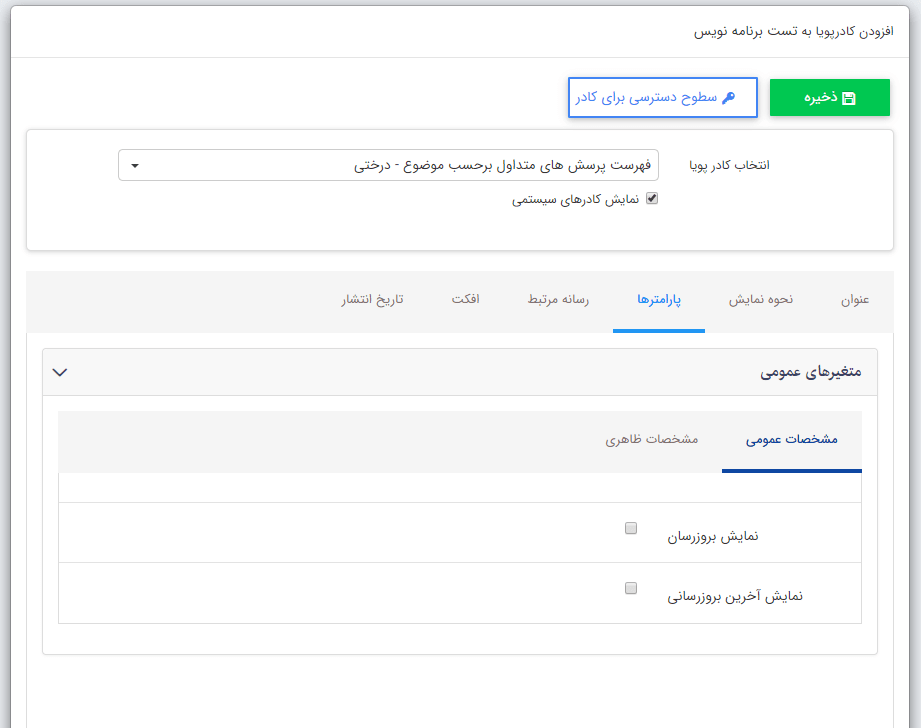Open the رسانه مرتبط tab
921x728 pixels.
[x=556, y=300]
